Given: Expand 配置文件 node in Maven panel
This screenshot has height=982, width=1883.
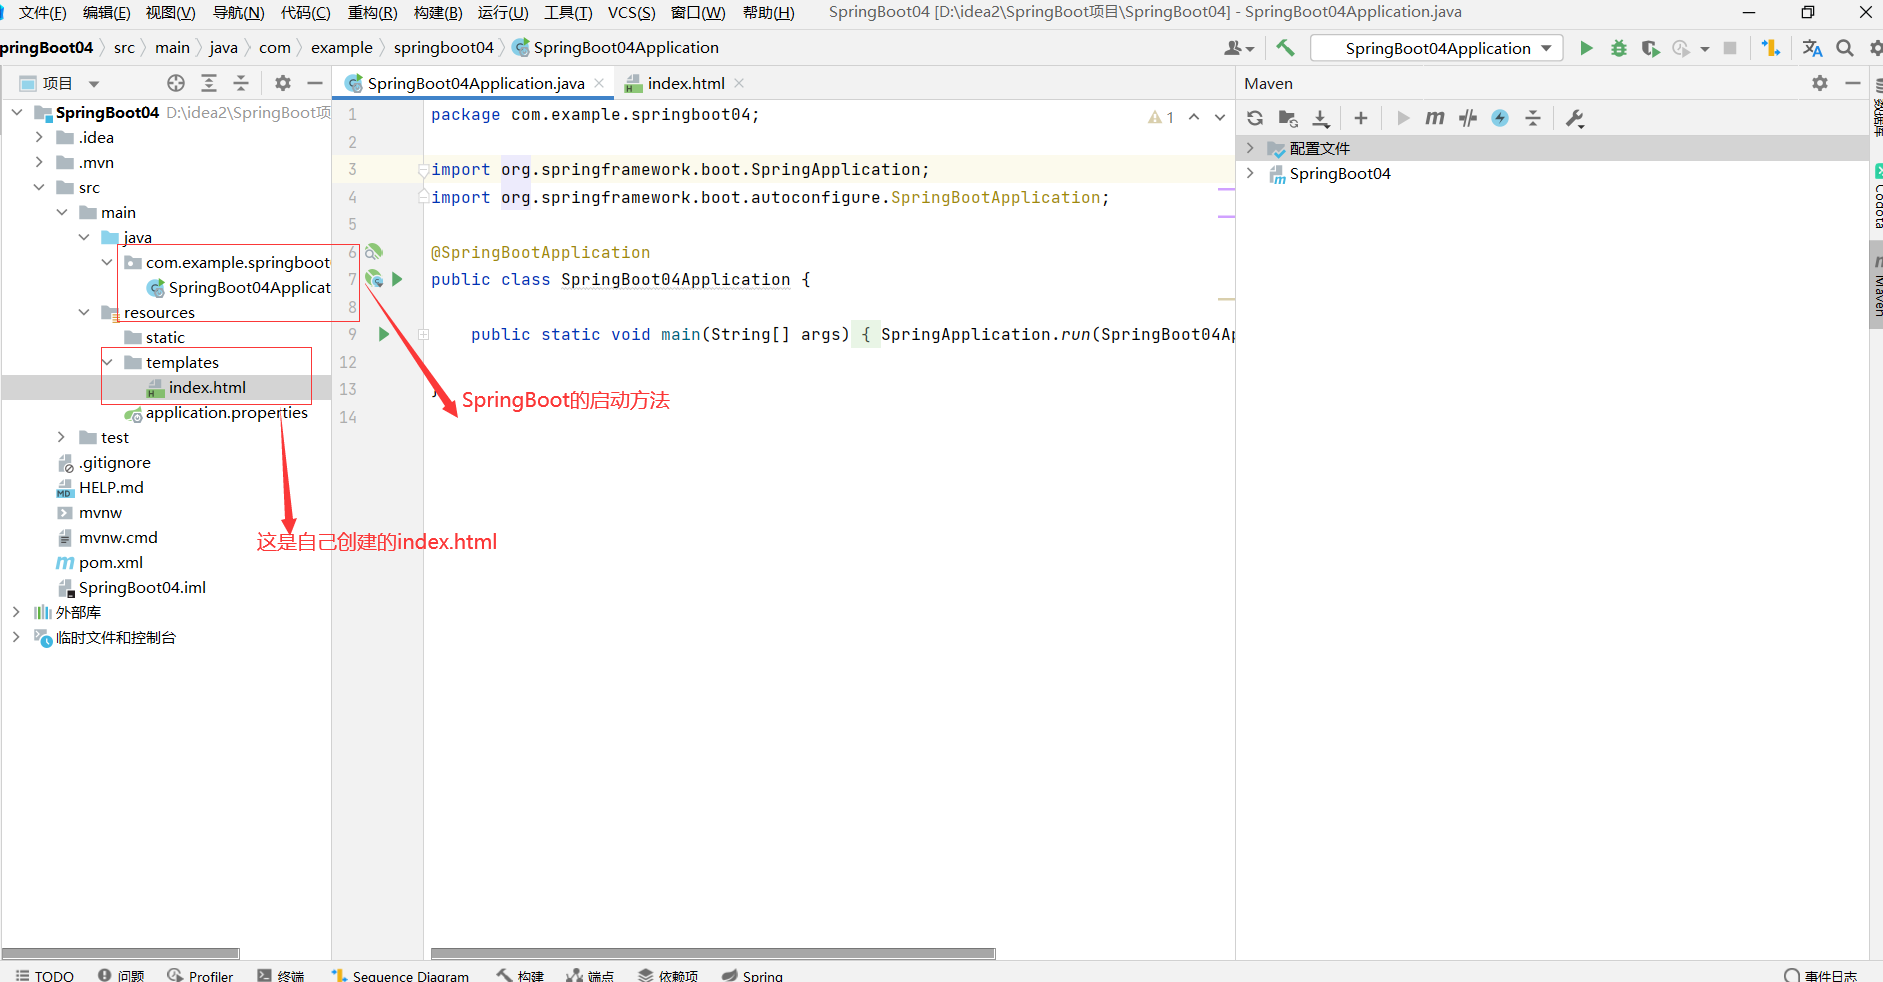Looking at the screenshot, I should click(1250, 148).
